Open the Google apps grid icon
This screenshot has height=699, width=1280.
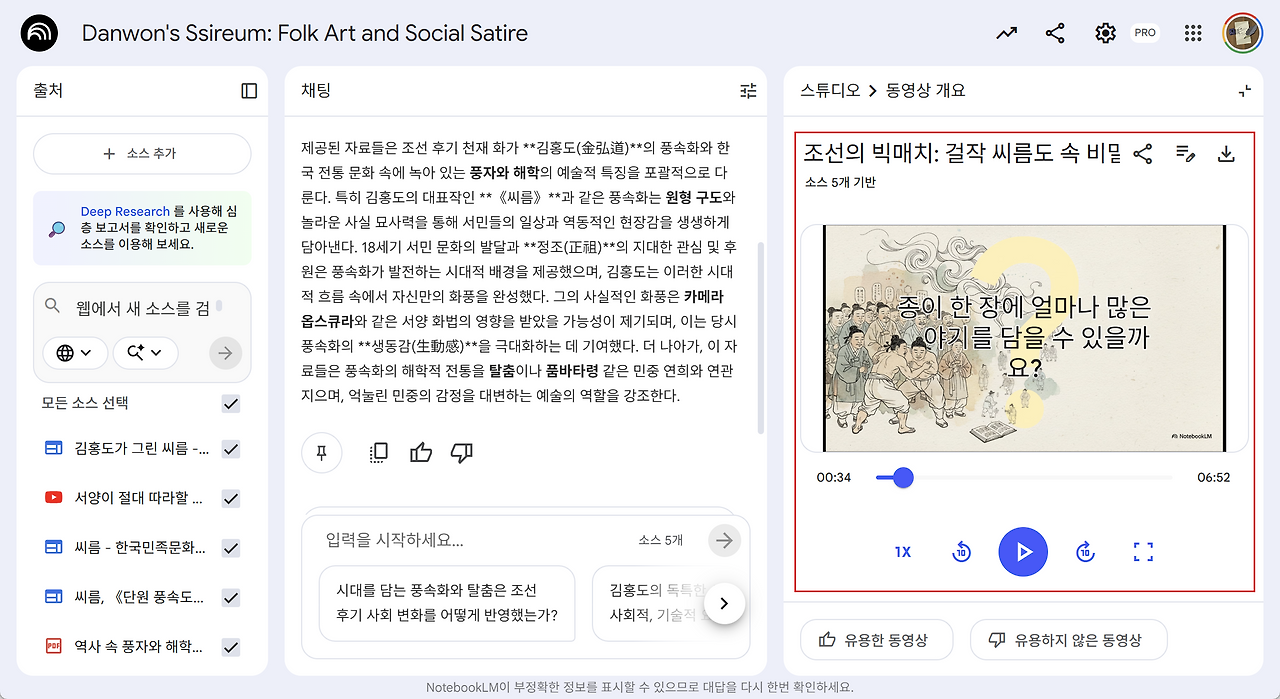tap(1192, 33)
